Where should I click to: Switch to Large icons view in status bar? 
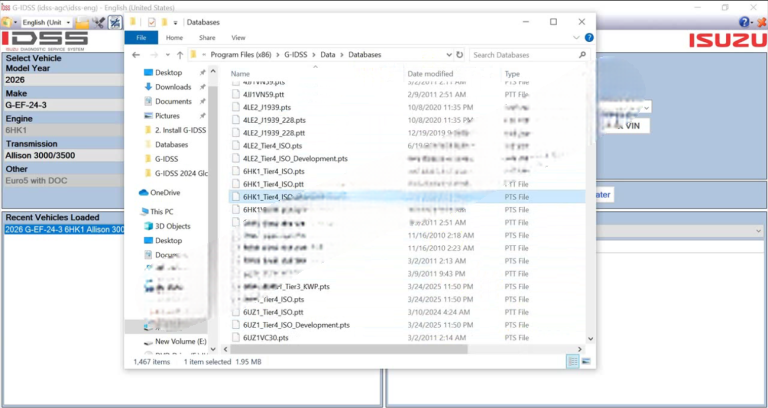coord(586,361)
